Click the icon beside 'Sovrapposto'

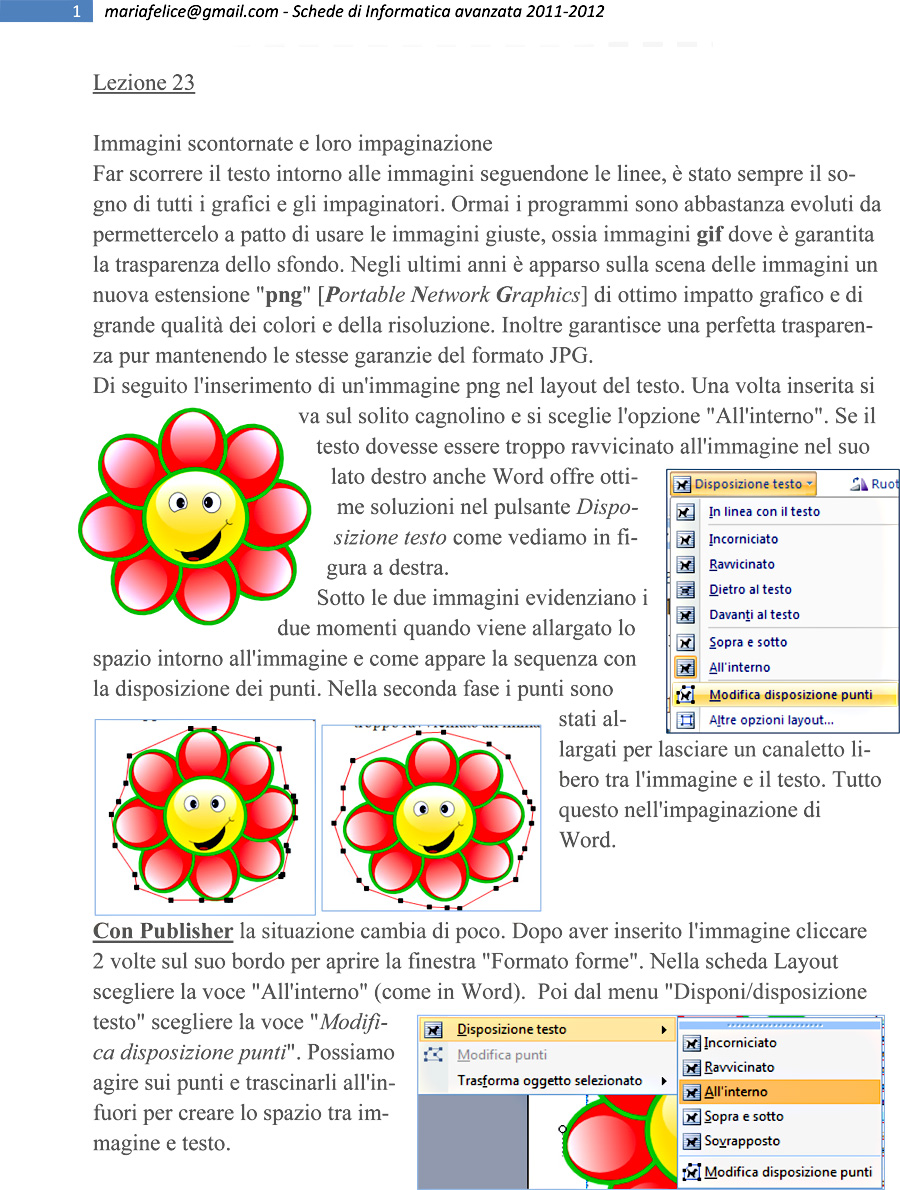(x=691, y=1141)
